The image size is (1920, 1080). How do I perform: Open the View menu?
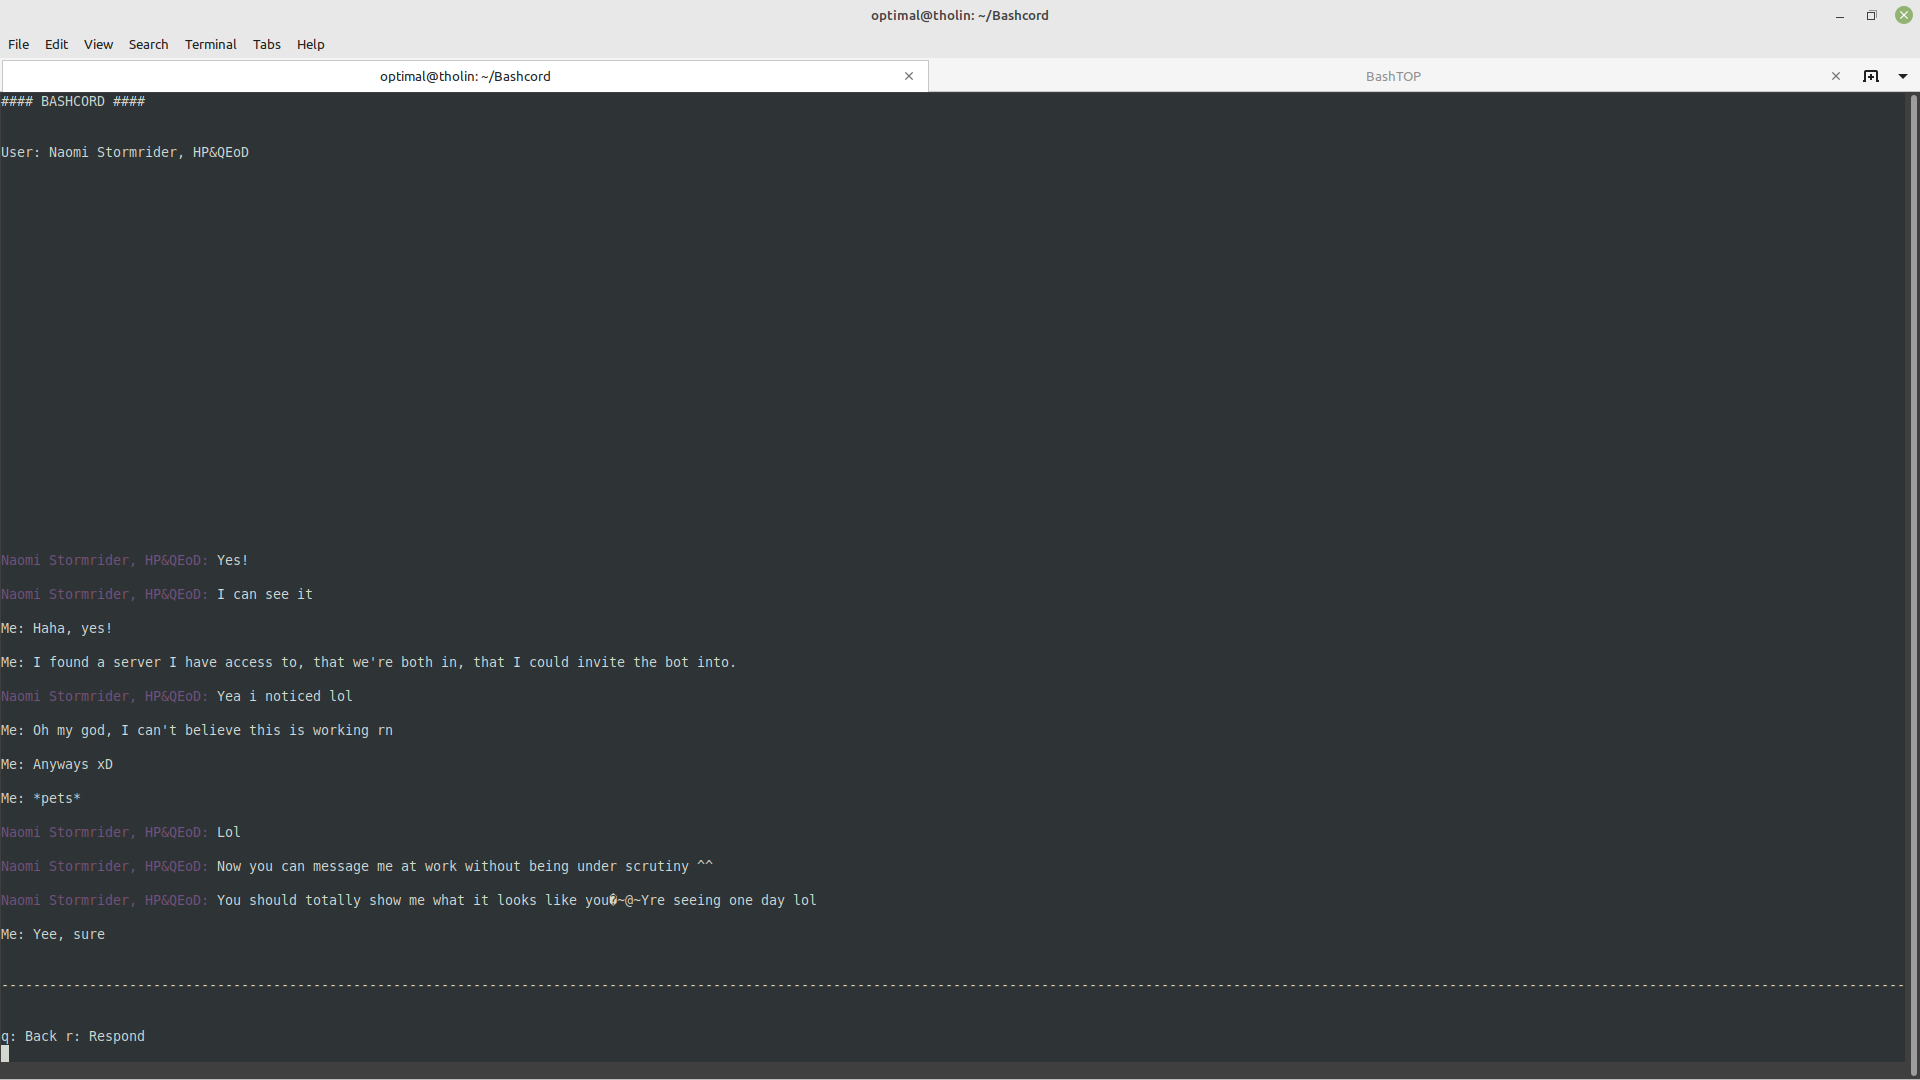[x=98, y=44]
